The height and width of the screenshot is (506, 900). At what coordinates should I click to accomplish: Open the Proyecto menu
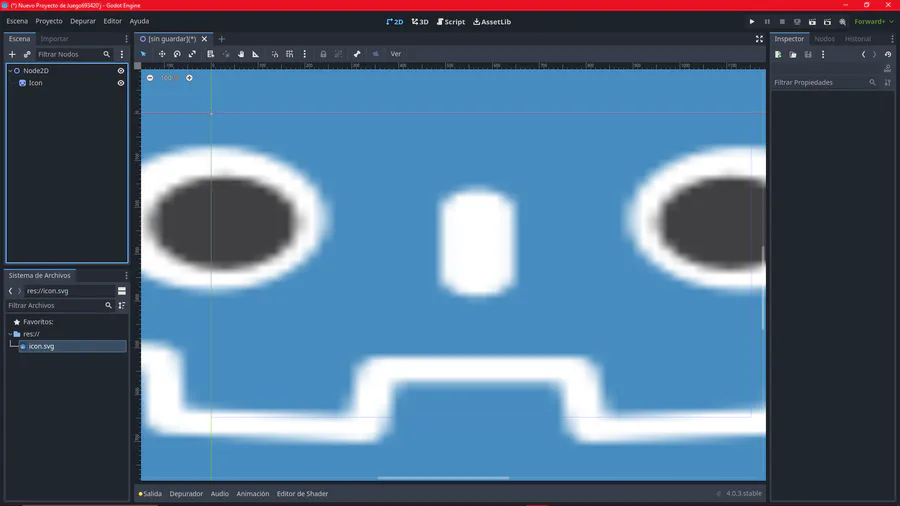(x=49, y=21)
